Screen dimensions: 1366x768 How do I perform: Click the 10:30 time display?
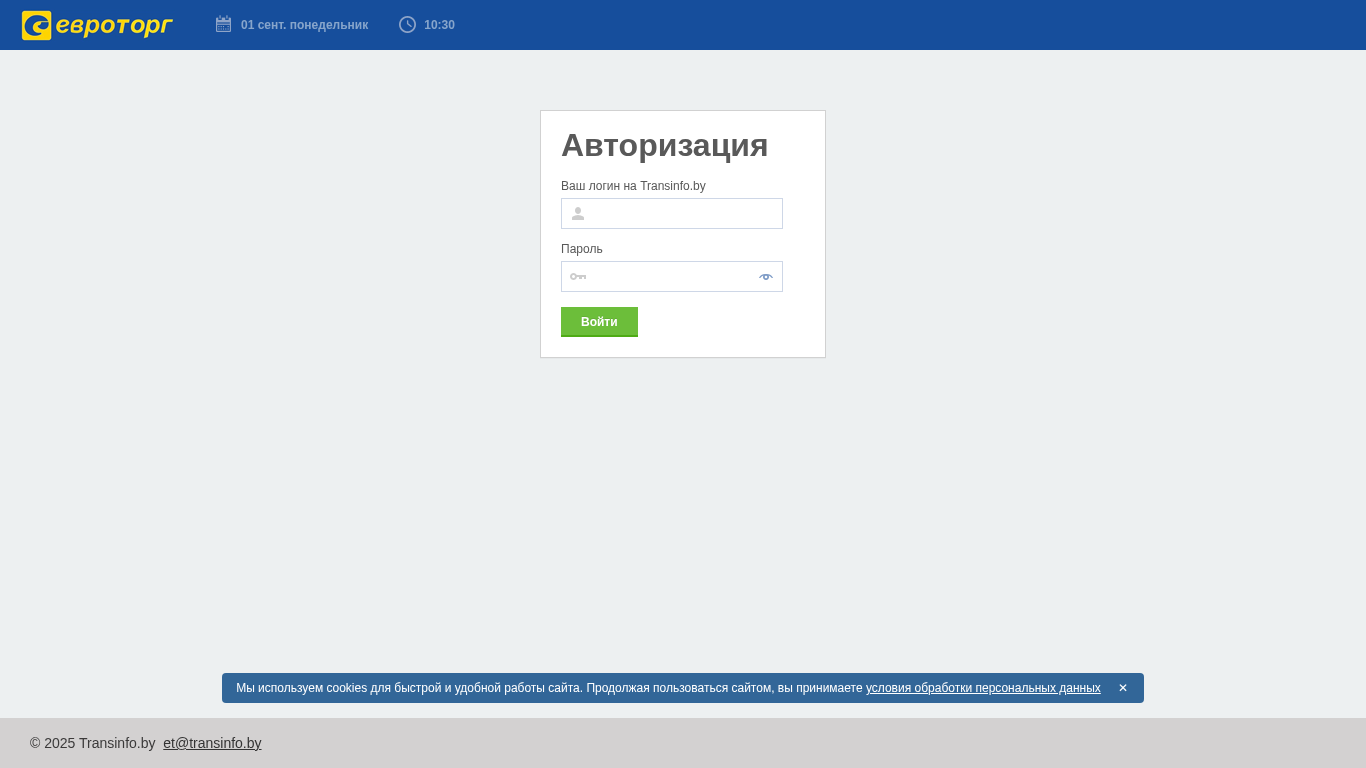pyautogui.click(x=439, y=25)
